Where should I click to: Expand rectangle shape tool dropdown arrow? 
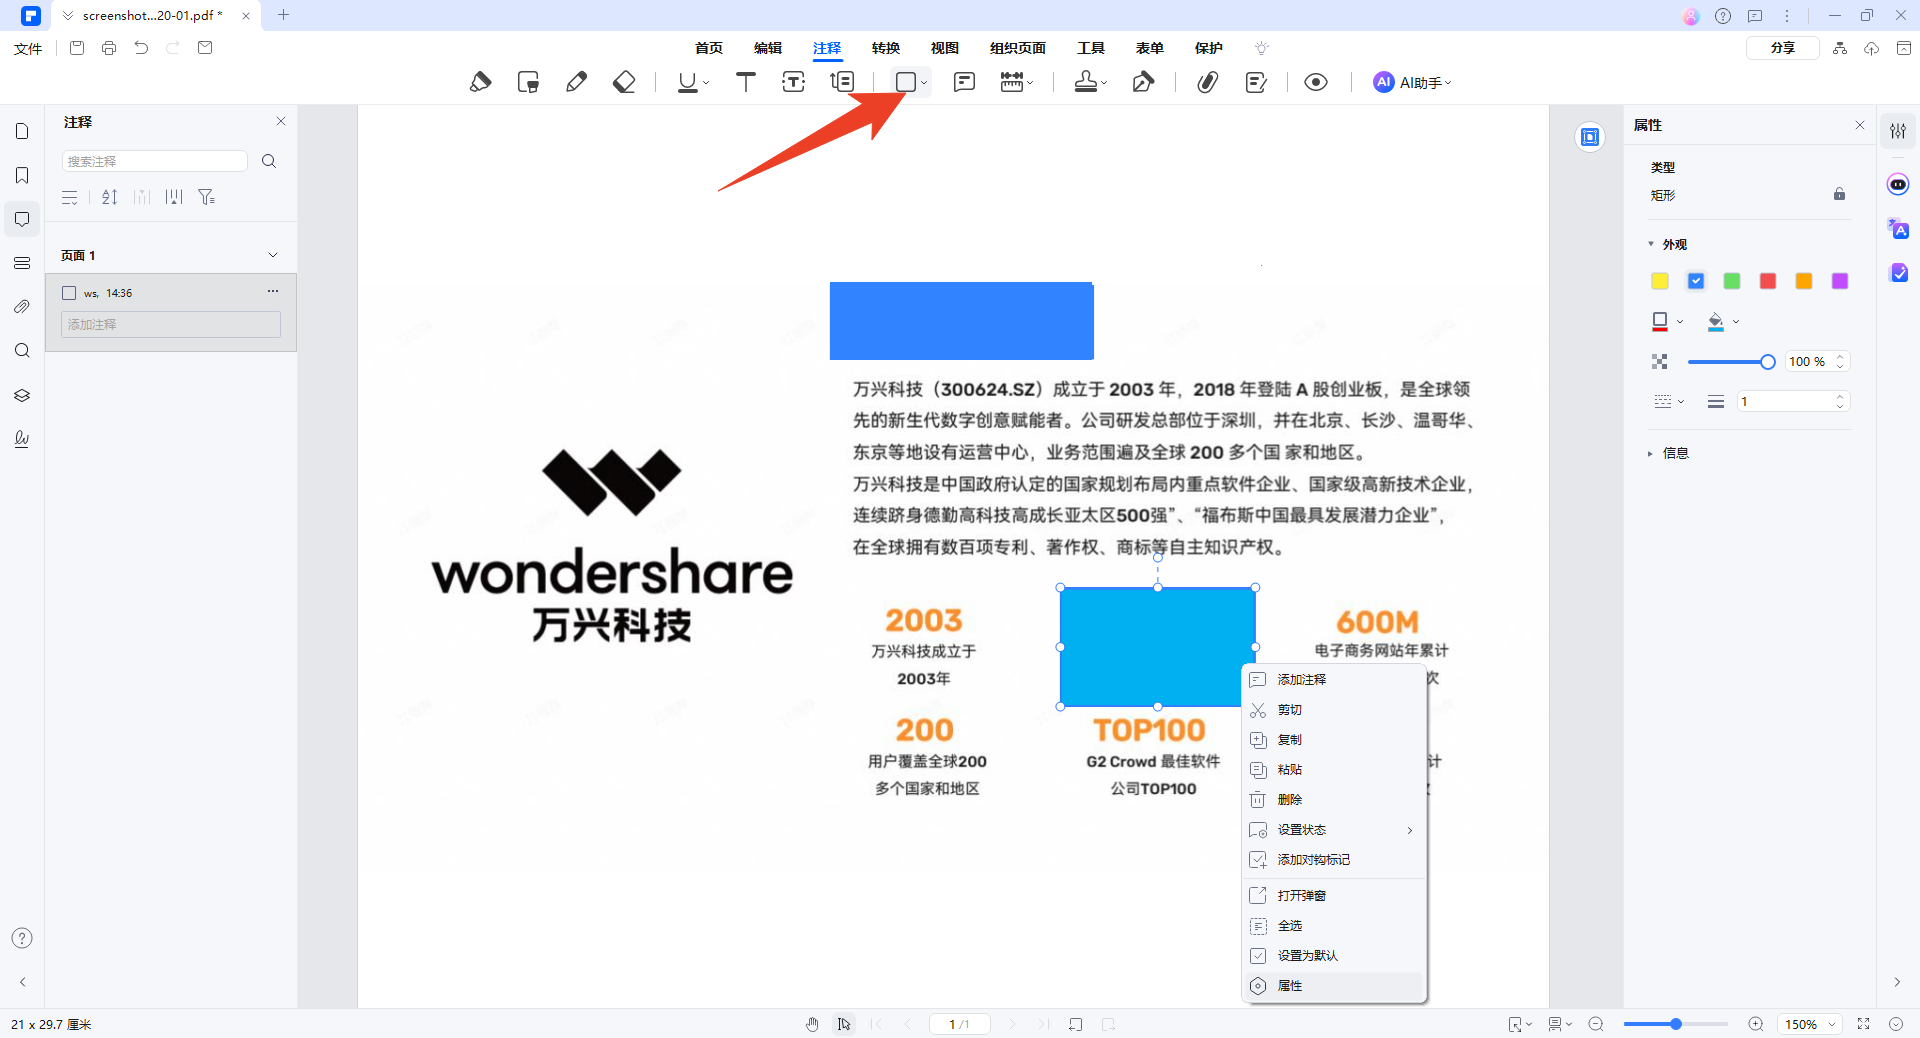click(924, 83)
